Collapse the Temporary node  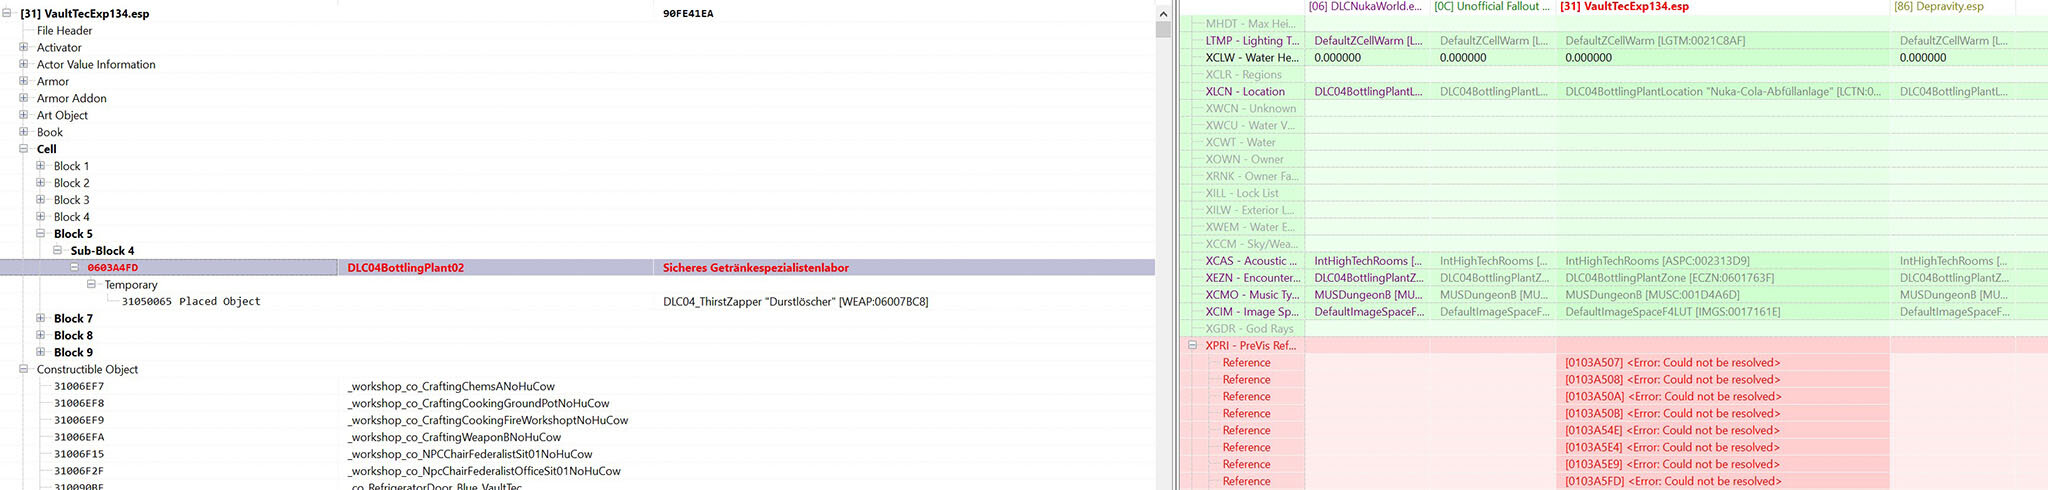(92, 285)
